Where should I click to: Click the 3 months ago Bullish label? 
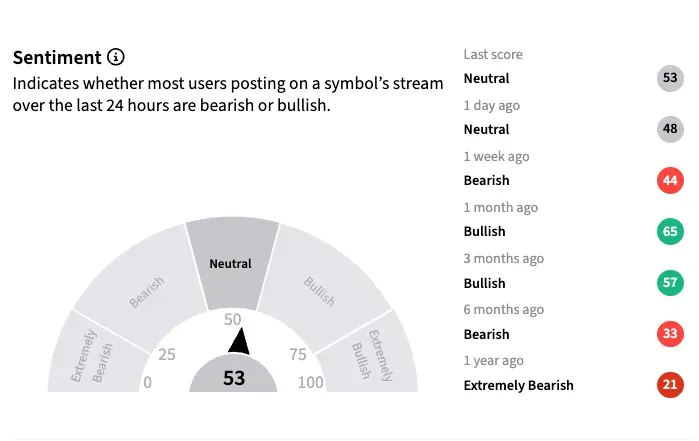pyautogui.click(x=485, y=283)
